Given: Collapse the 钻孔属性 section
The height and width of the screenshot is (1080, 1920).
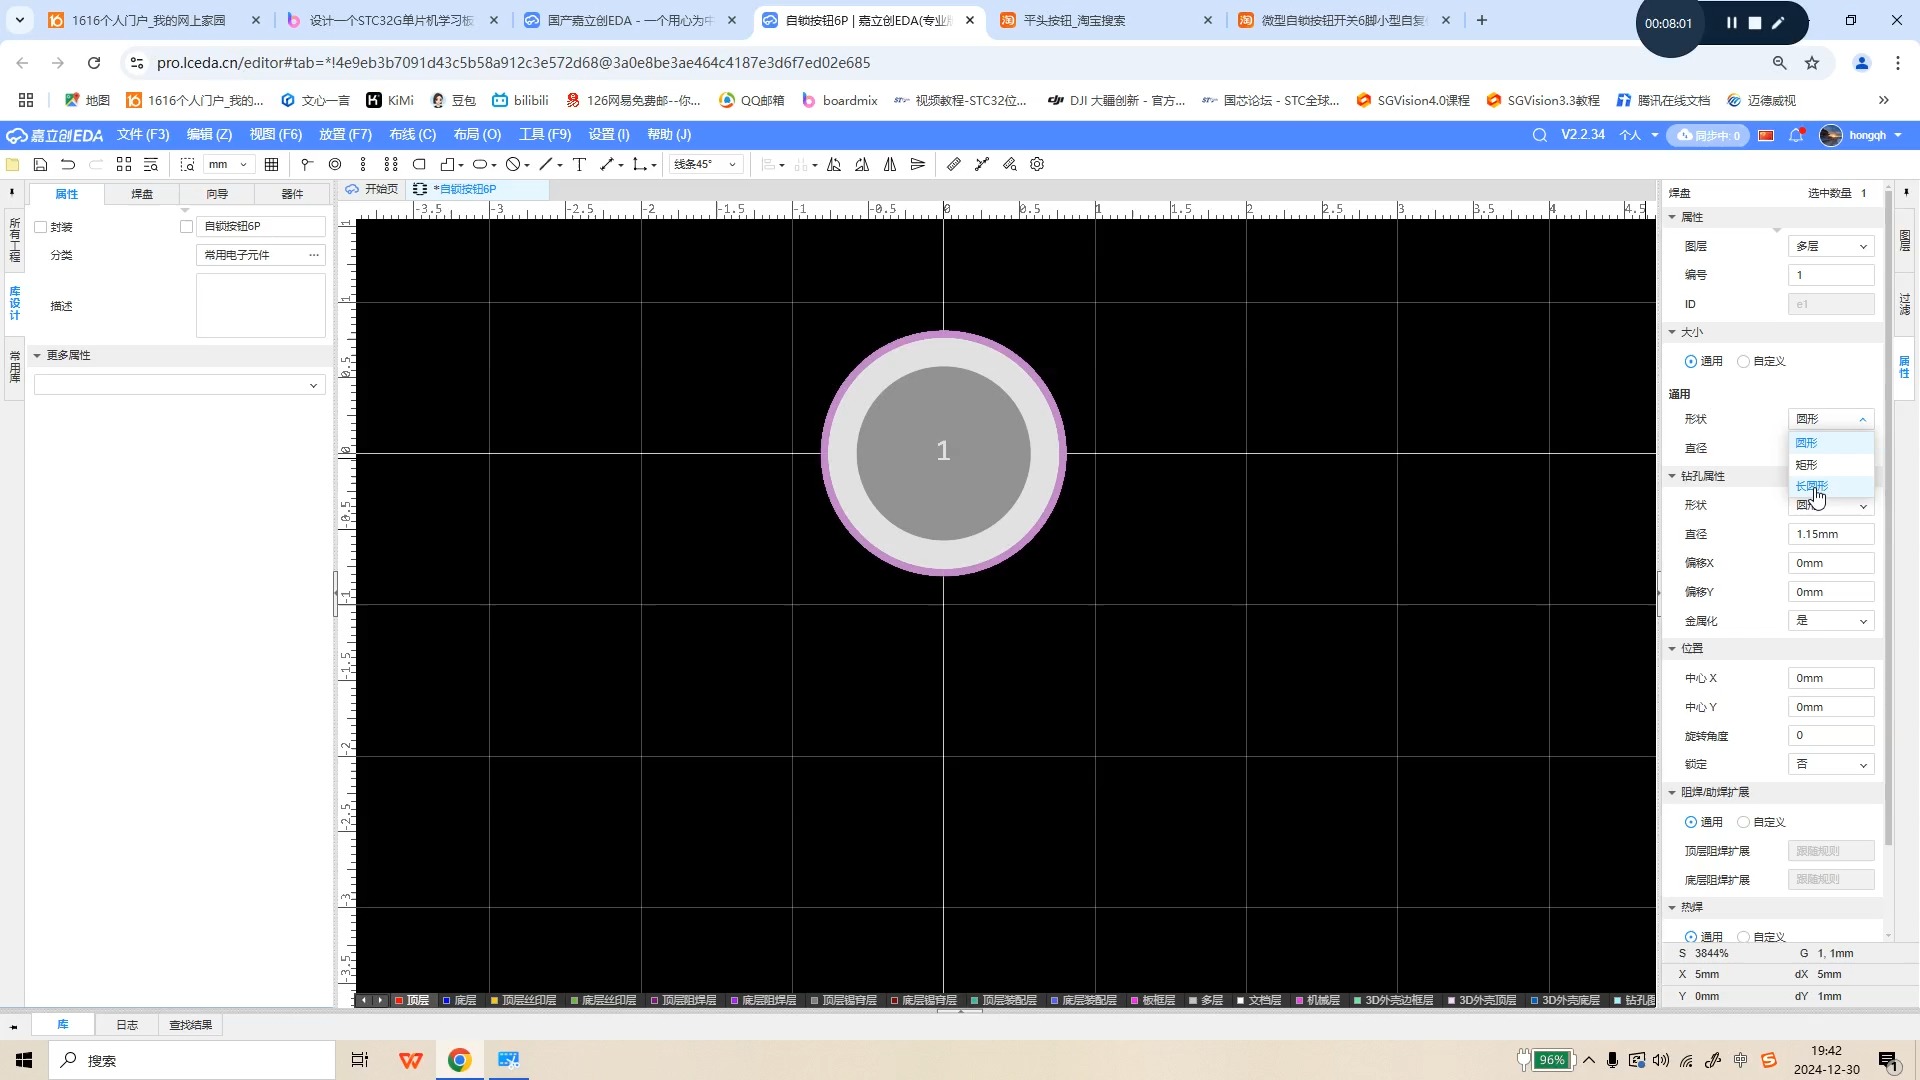Looking at the screenshot, I should pyautogui.click(x=1672, y=476).
